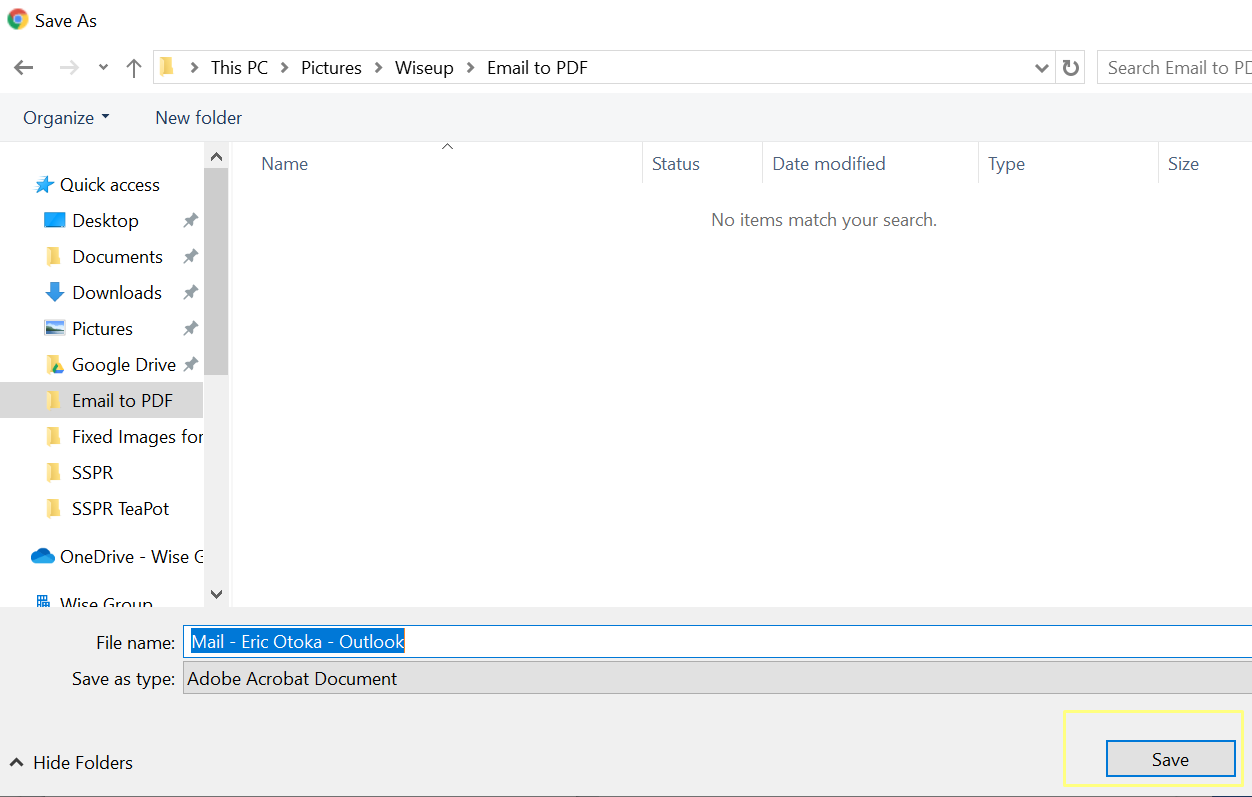Image resolution: width=1252 pixels, height=797 pixels.
Task: Click the Downloads arrow icon
Action: pyautogui.click(x=54, y=292)
